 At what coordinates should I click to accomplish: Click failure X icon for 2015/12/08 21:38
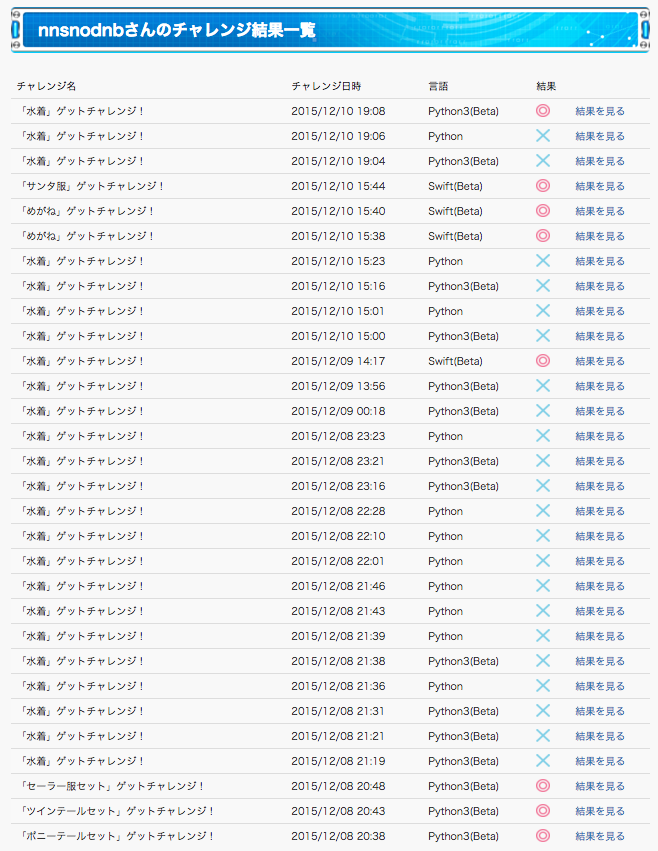pyautogui.click(x=543, y=661)
